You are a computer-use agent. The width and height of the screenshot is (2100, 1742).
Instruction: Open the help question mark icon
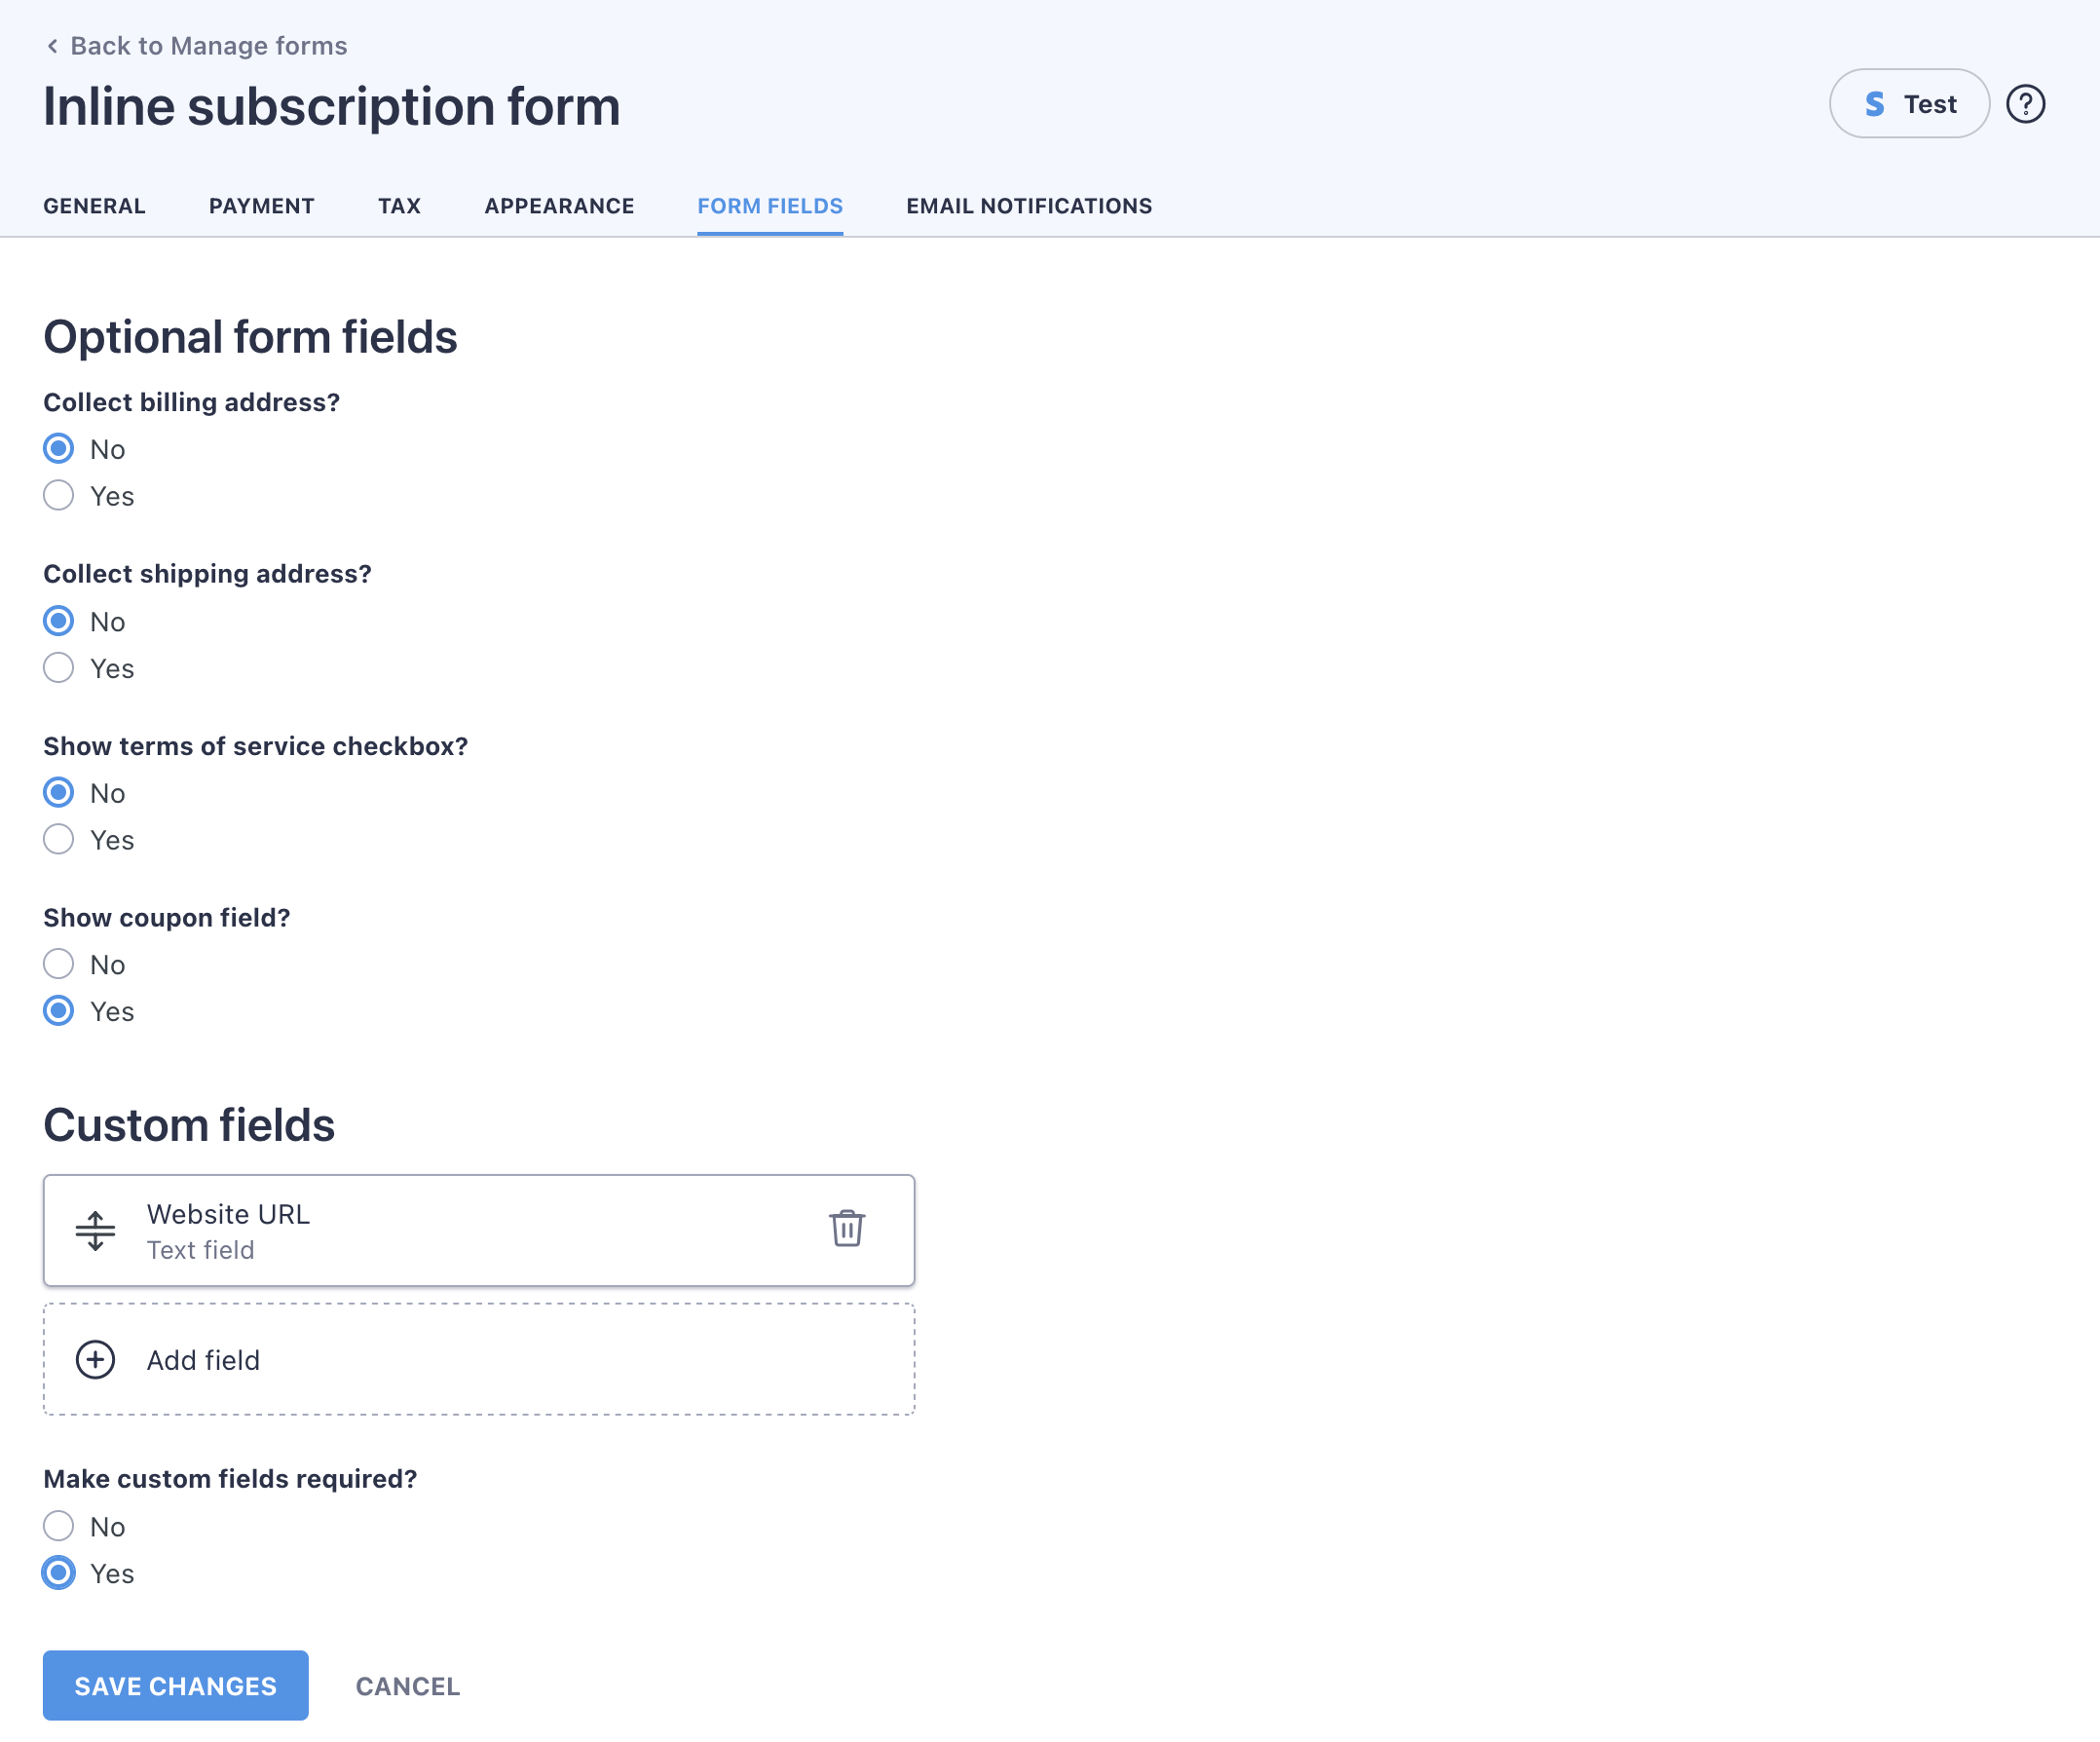tap(2025, 104)
